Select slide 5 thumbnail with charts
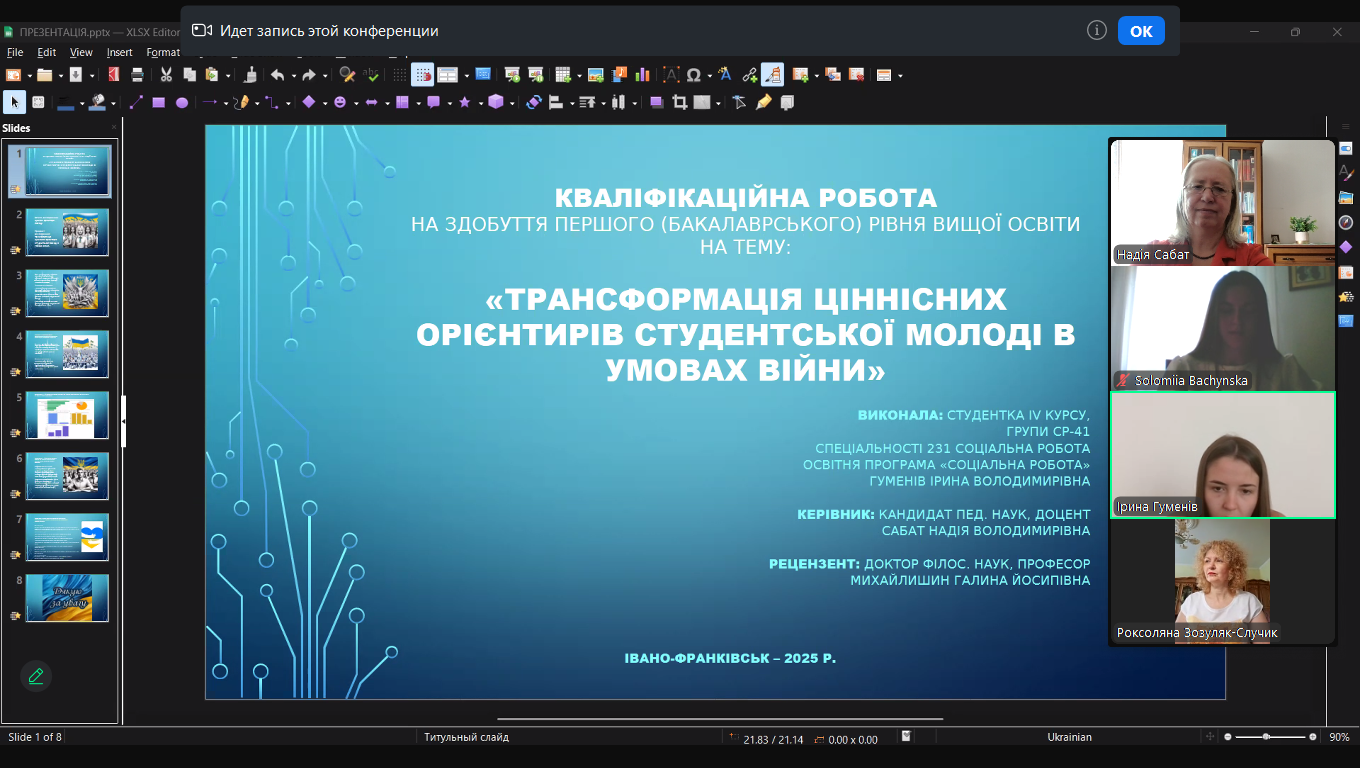1360x768 pixels. point(67,415)
